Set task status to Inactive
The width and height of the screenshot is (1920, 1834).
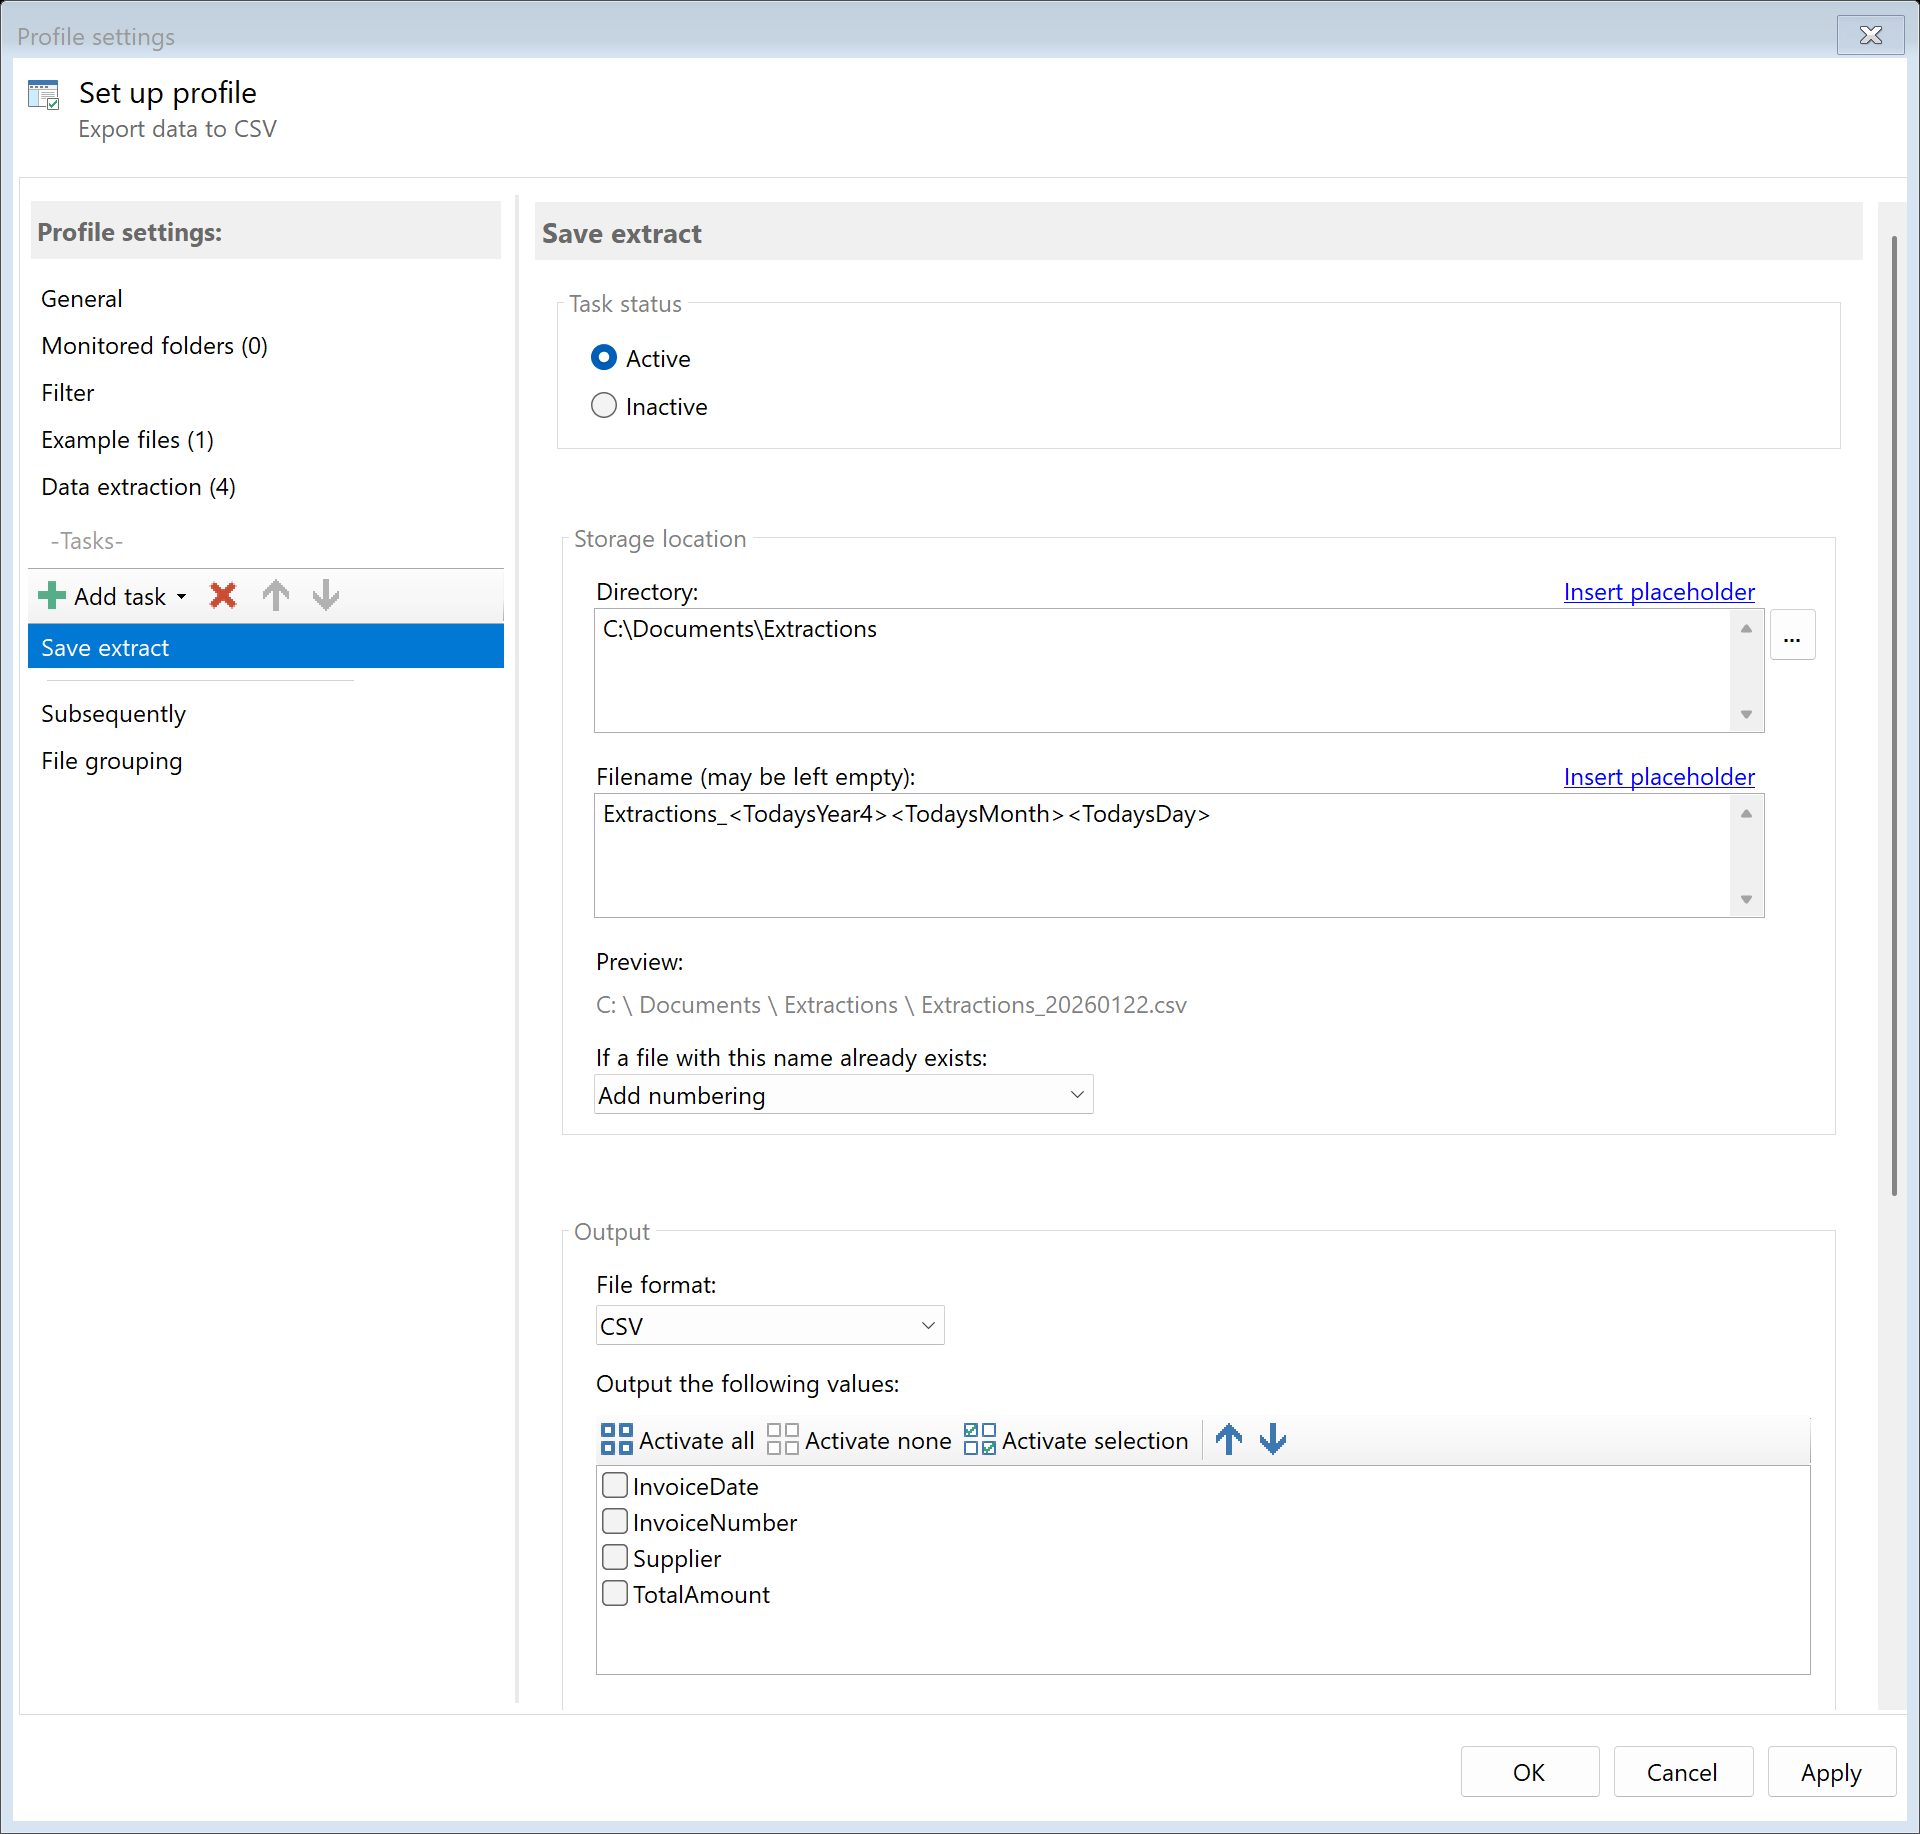coord(604,405)
